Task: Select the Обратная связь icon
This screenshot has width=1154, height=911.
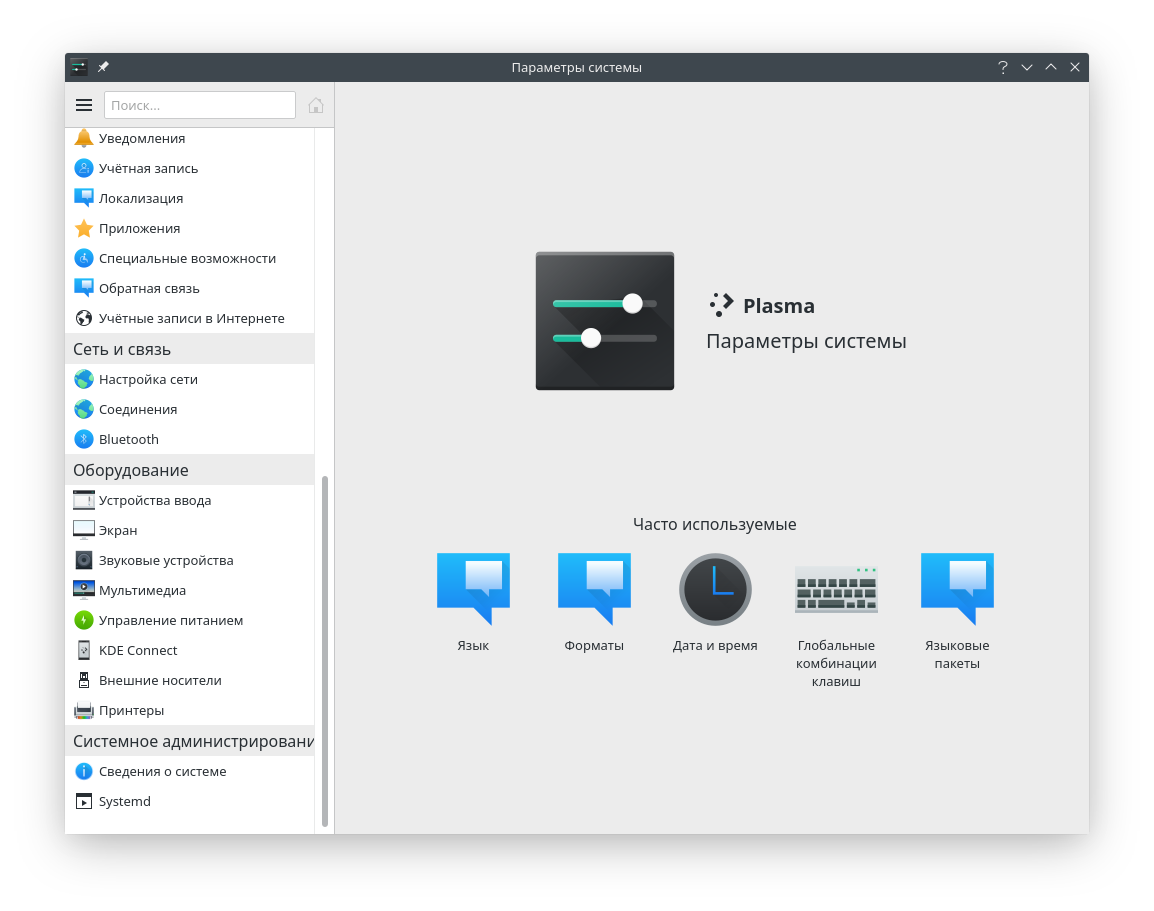Action: [x=84, y=288]
